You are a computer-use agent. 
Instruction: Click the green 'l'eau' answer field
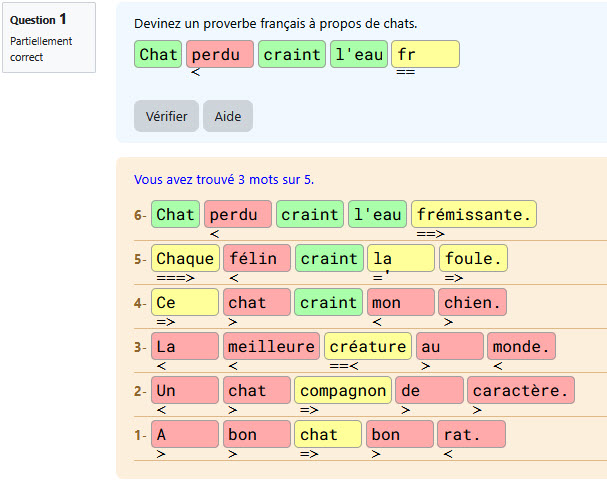pyautogui.click(x=359, y=54)
